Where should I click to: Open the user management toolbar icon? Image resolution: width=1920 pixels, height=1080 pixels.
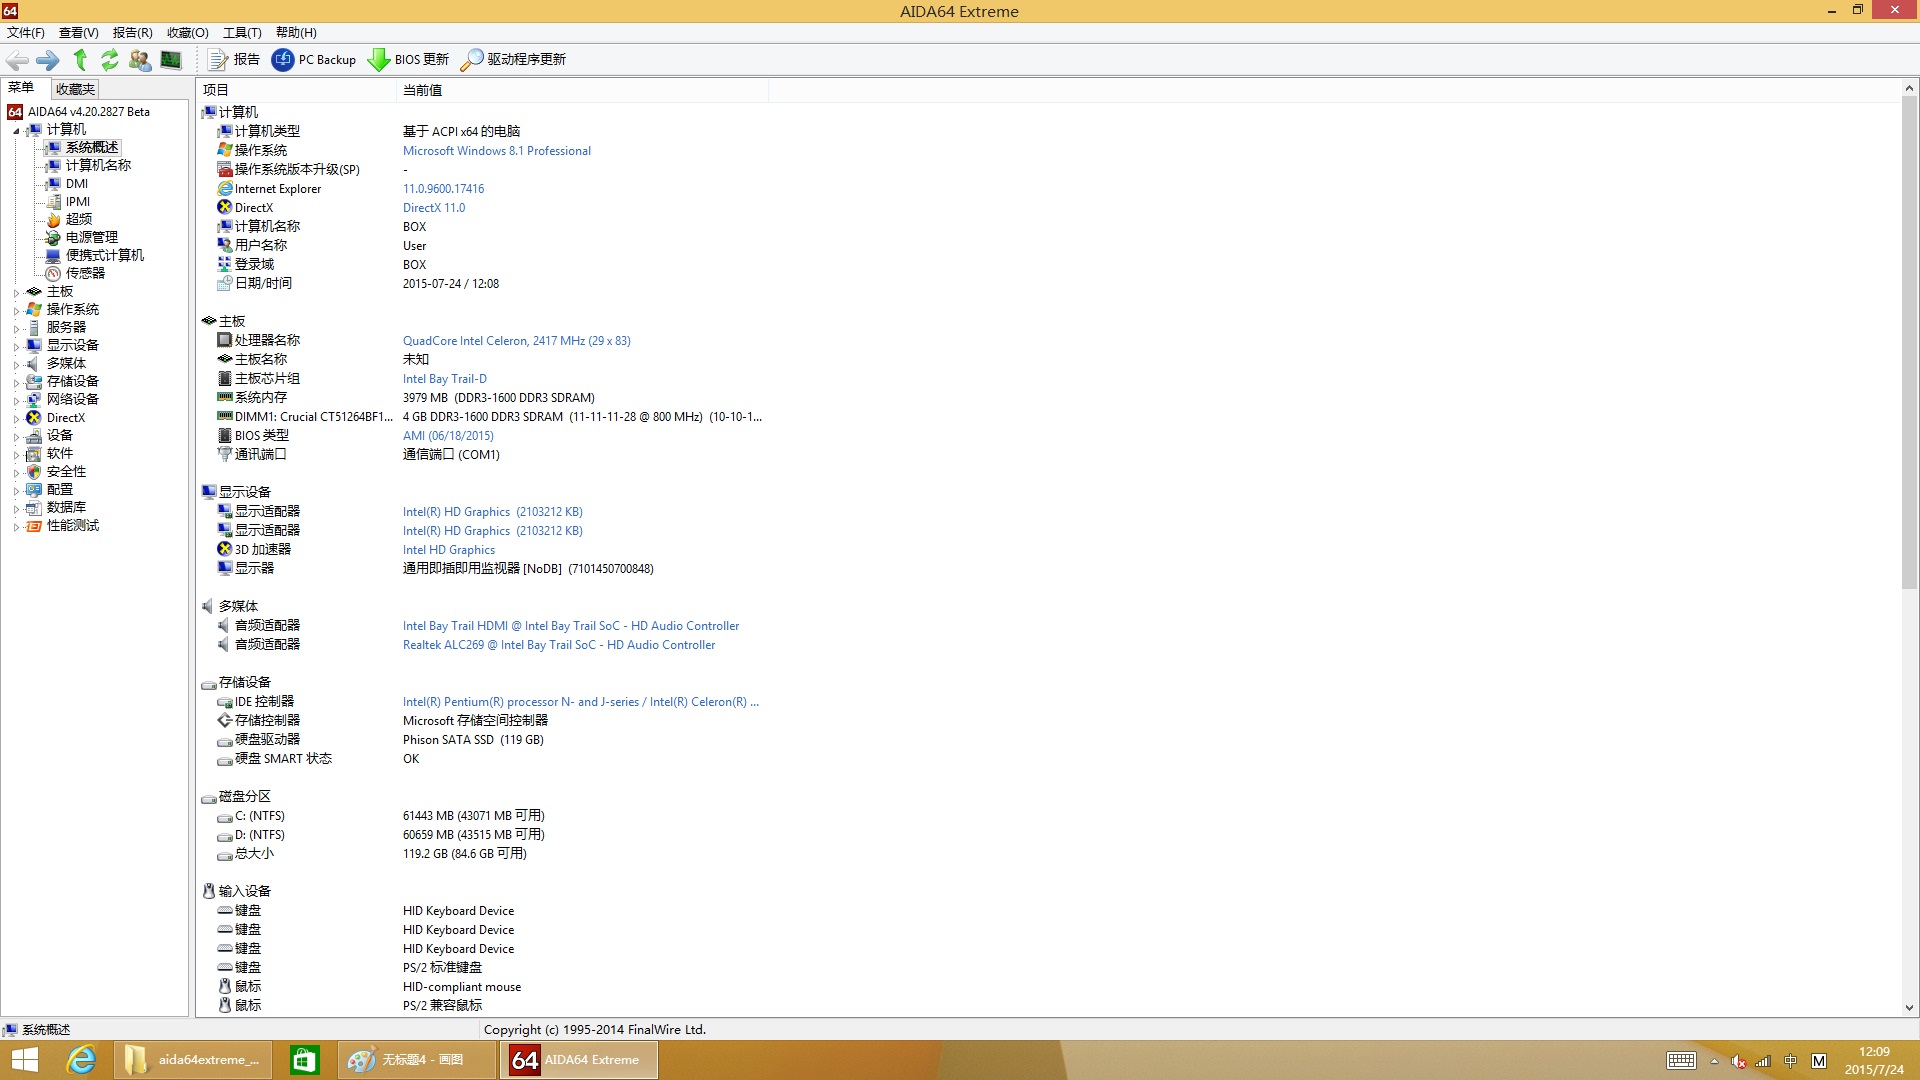click(140, 60)
